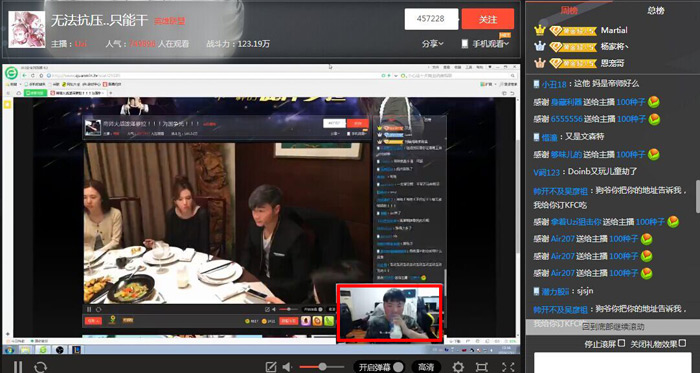Check the 关闭礼物效果 checkbox
700x373 pixels.
click(x=682, y=343)
